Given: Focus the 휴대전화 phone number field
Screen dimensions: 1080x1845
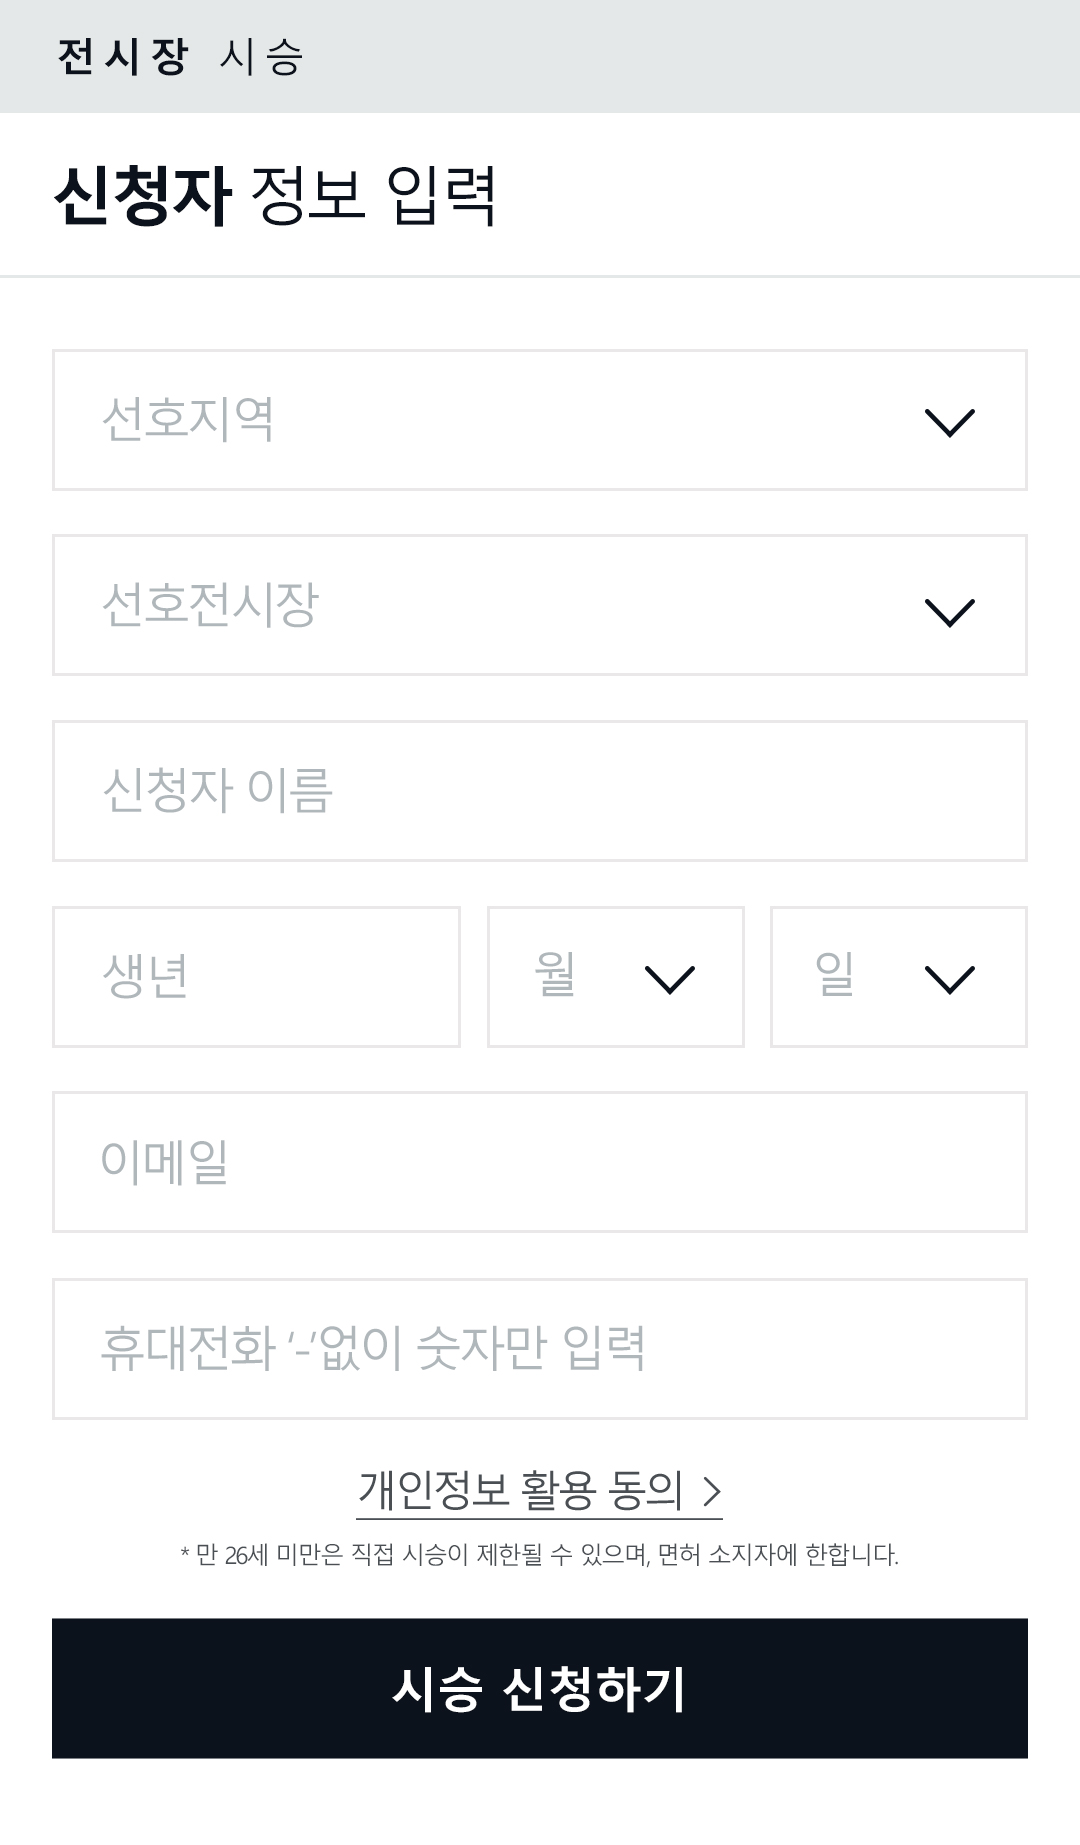Looking at the screenshot, I should pos(539,1348).
